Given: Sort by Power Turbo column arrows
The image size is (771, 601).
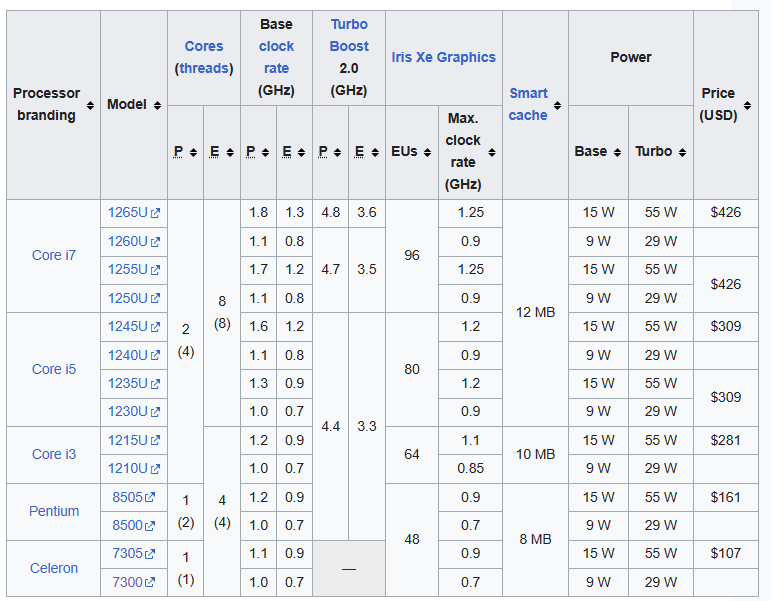Looking at the screenshot, I should coord(682,152).
